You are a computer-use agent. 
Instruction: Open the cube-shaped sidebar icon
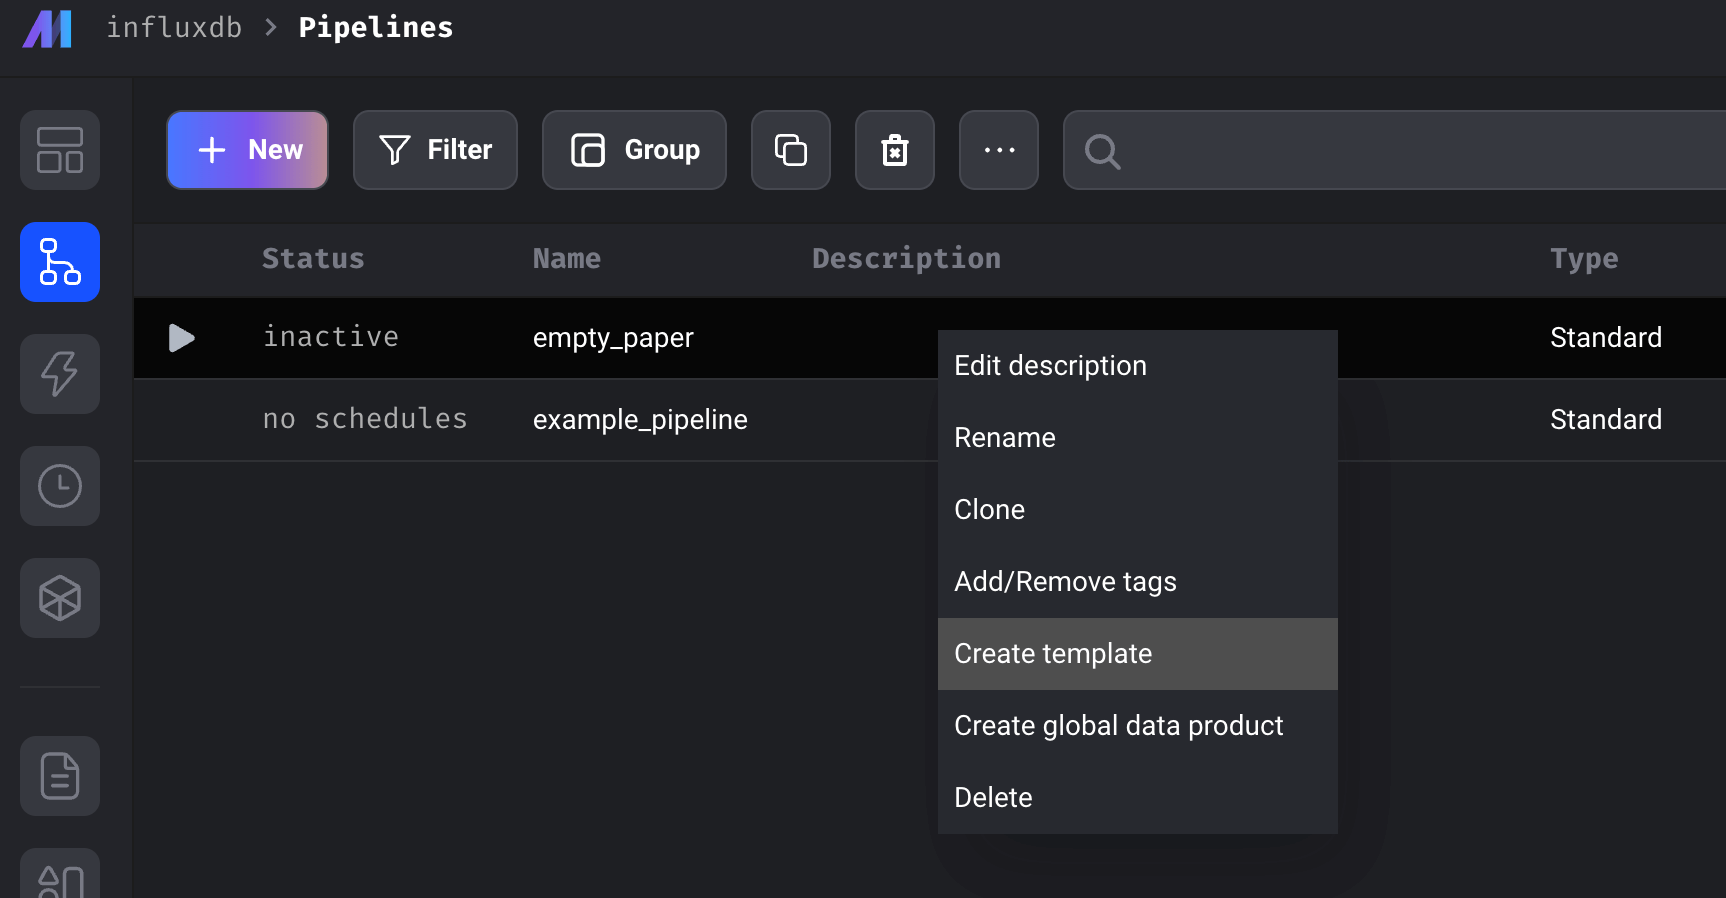tap(60, 598)
